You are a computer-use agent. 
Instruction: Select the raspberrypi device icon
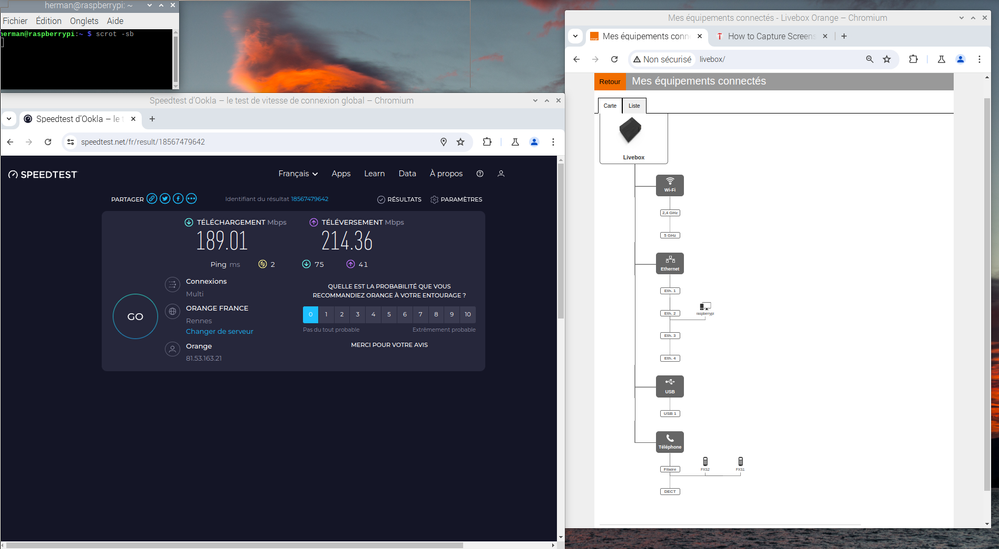tap(705, 308)
